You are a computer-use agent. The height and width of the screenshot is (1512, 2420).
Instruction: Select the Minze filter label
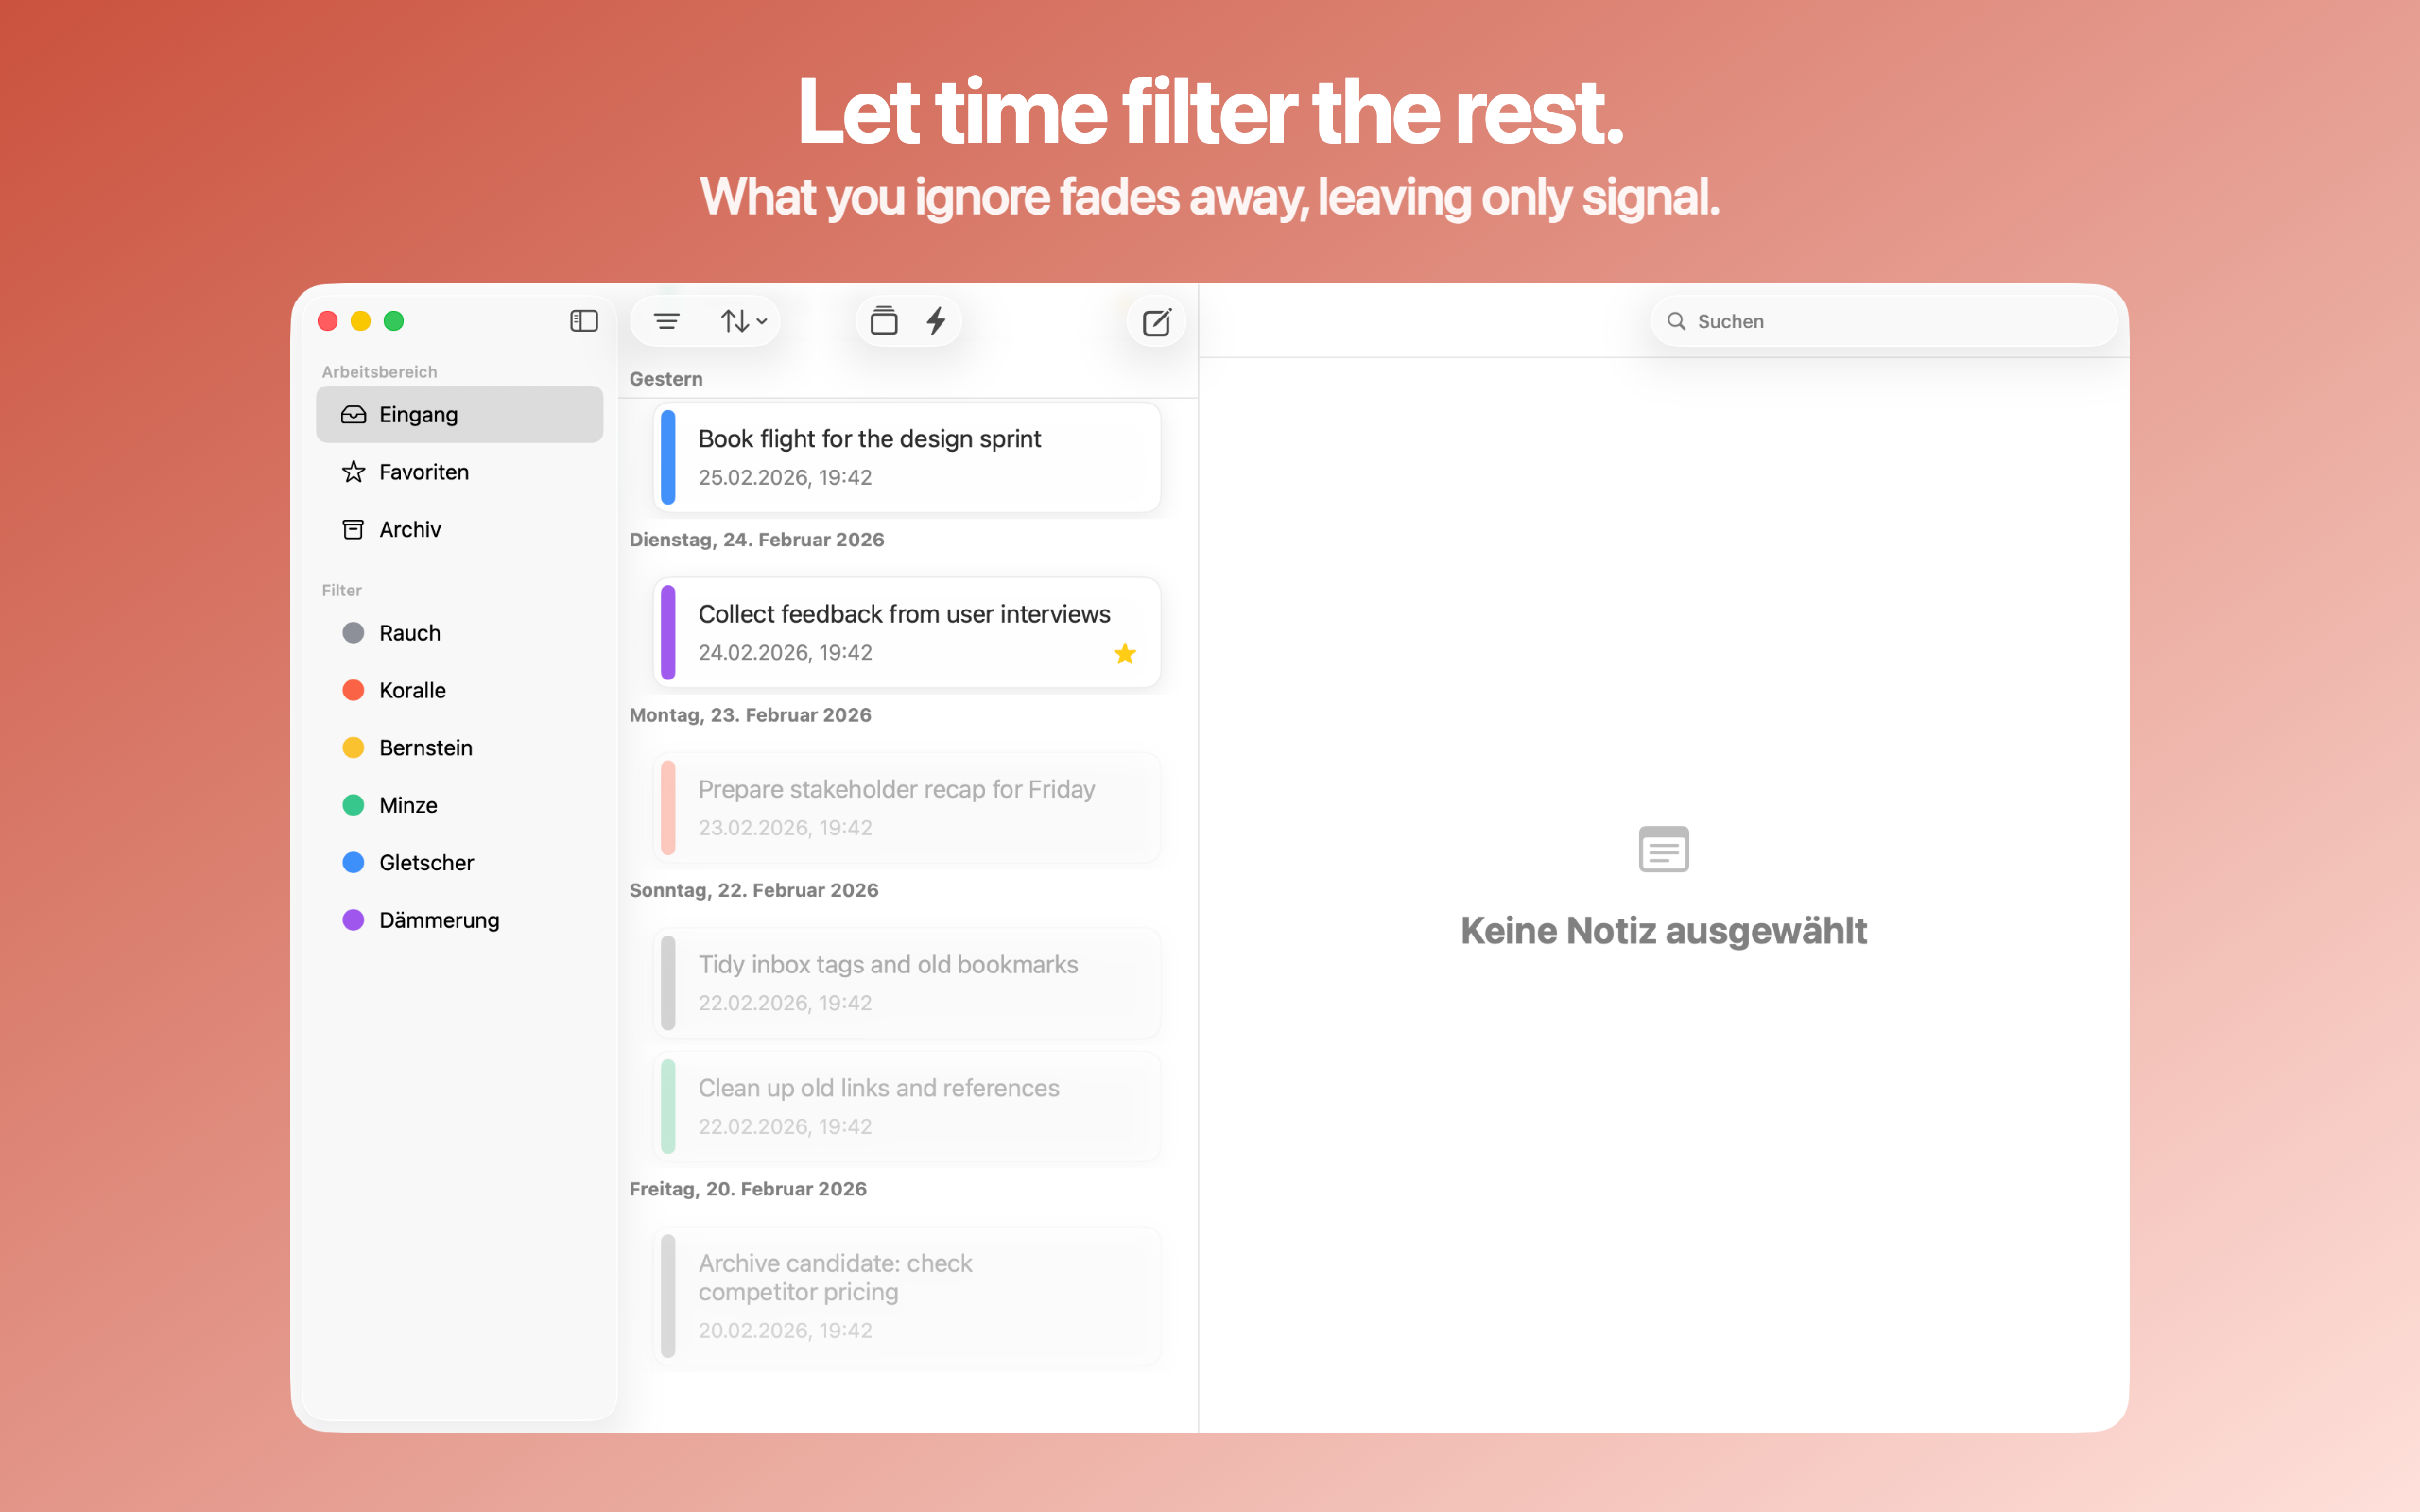pyautogui.click(x=408, y=805)
